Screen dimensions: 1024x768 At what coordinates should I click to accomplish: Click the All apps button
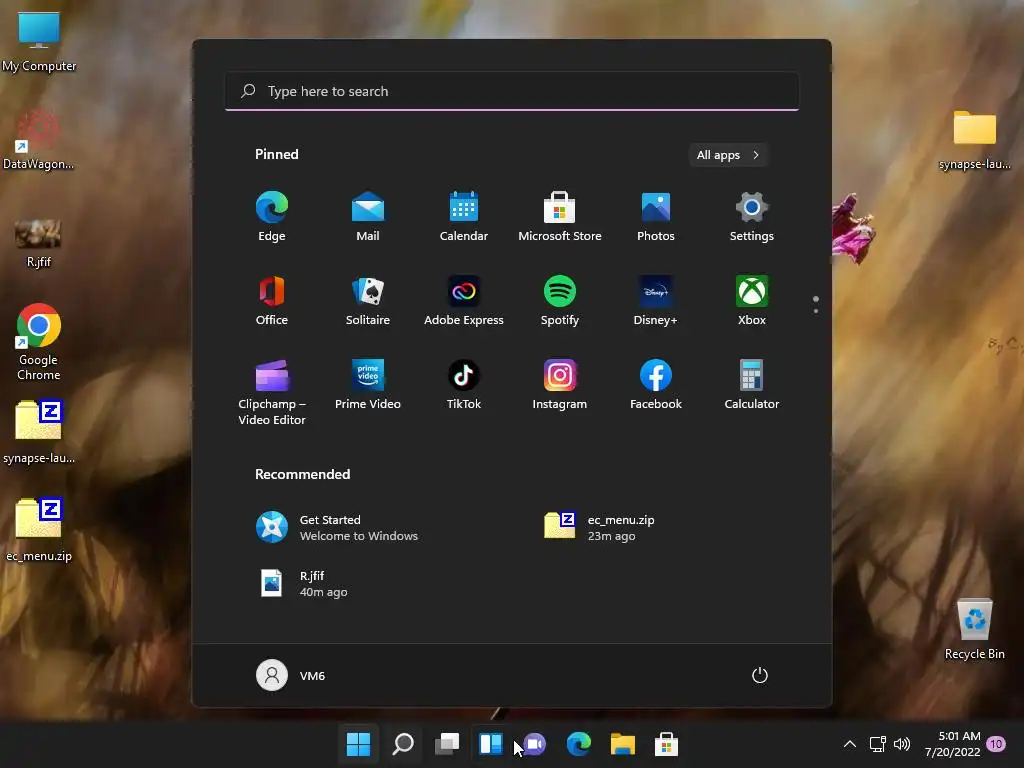(728, 155)
